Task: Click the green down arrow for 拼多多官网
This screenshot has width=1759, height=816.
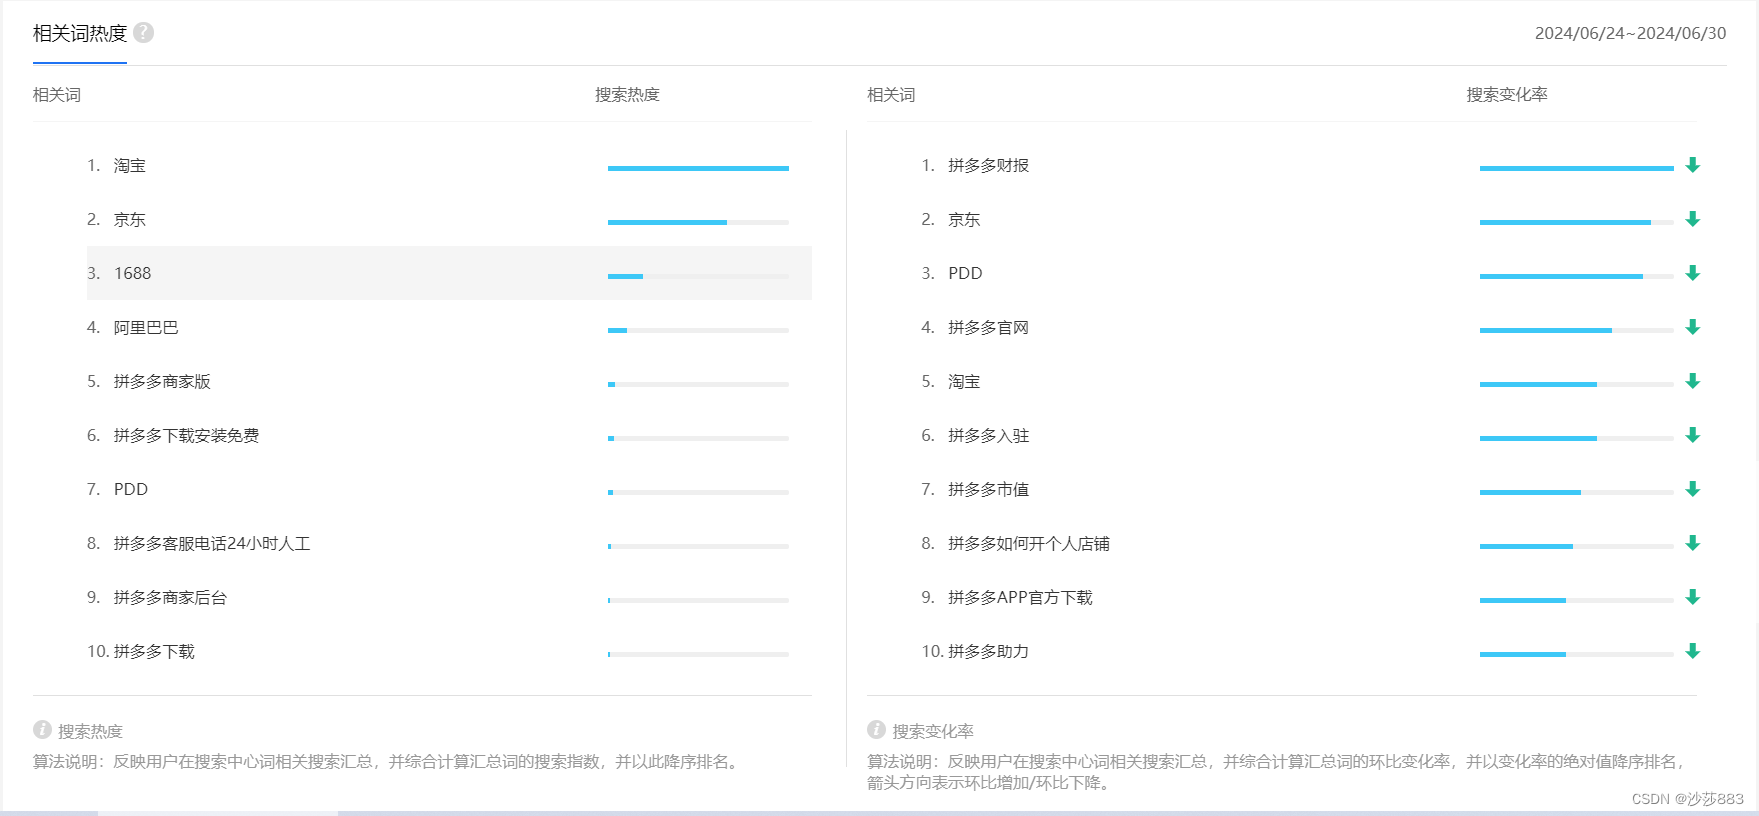Action: (x=1693, y=327)
